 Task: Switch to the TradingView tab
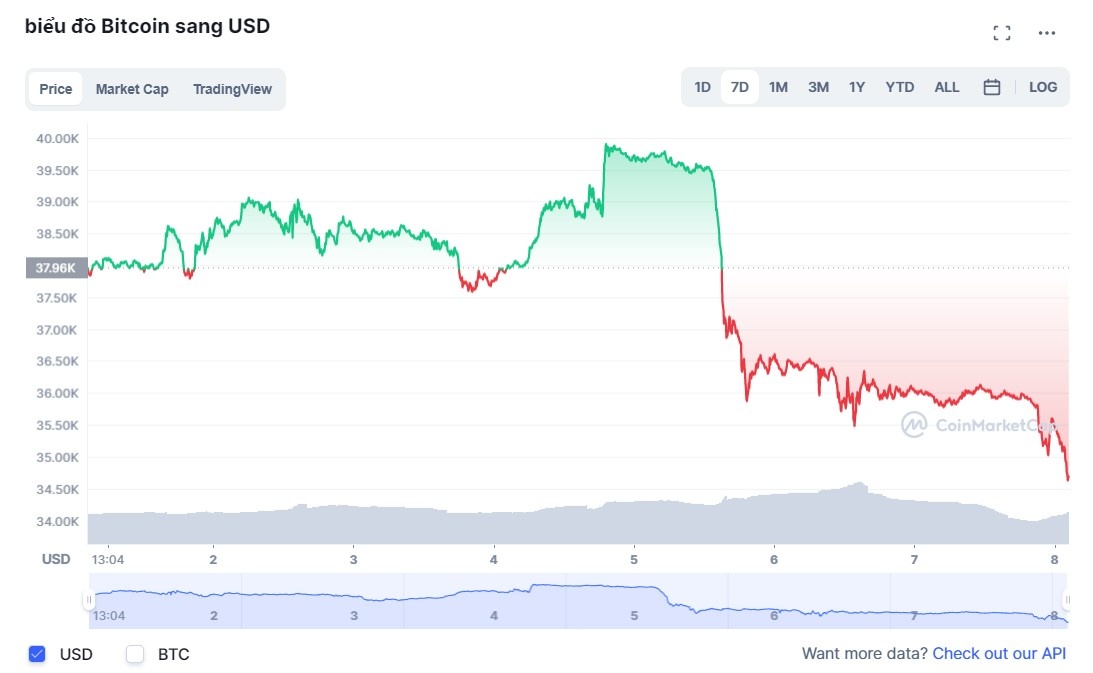click(x=232, y=89)
